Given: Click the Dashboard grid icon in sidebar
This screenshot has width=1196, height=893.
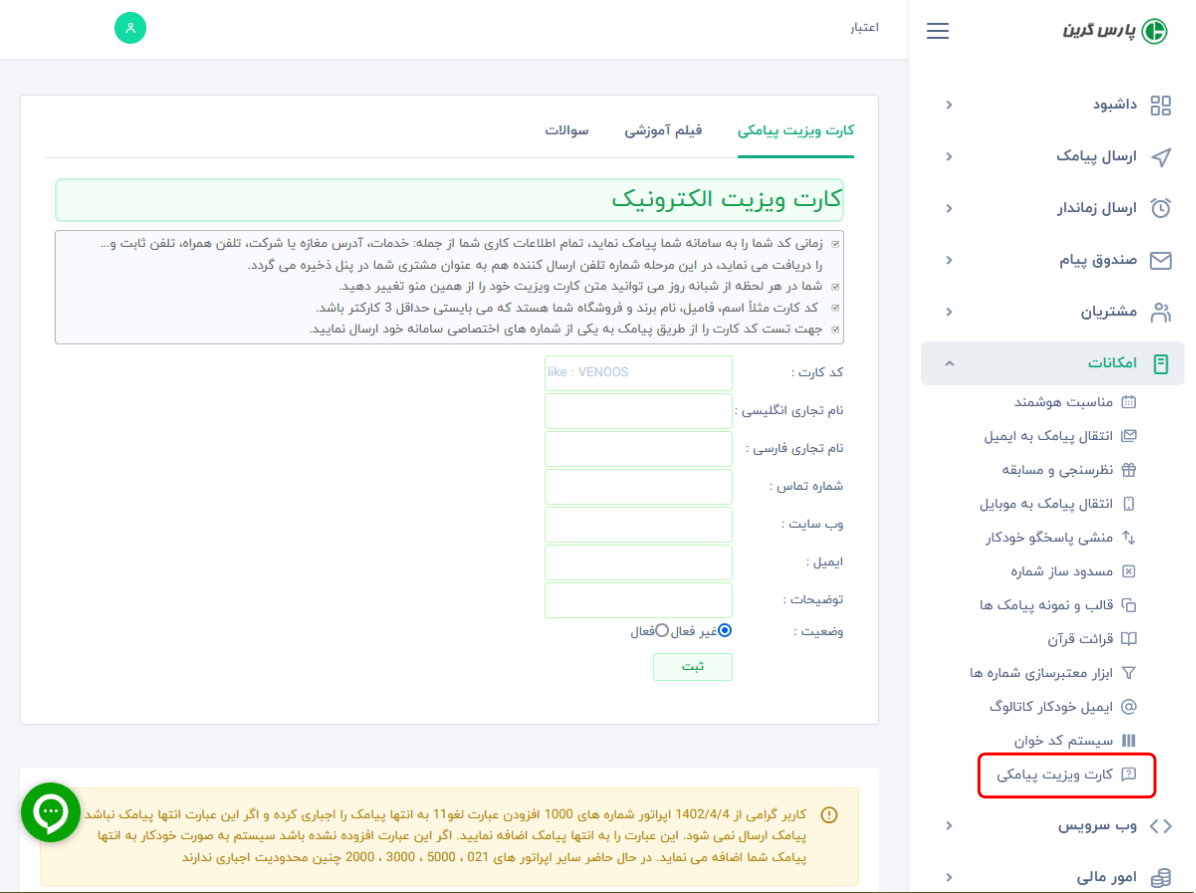Looking at the screenshot, I should click(1160, 105).
